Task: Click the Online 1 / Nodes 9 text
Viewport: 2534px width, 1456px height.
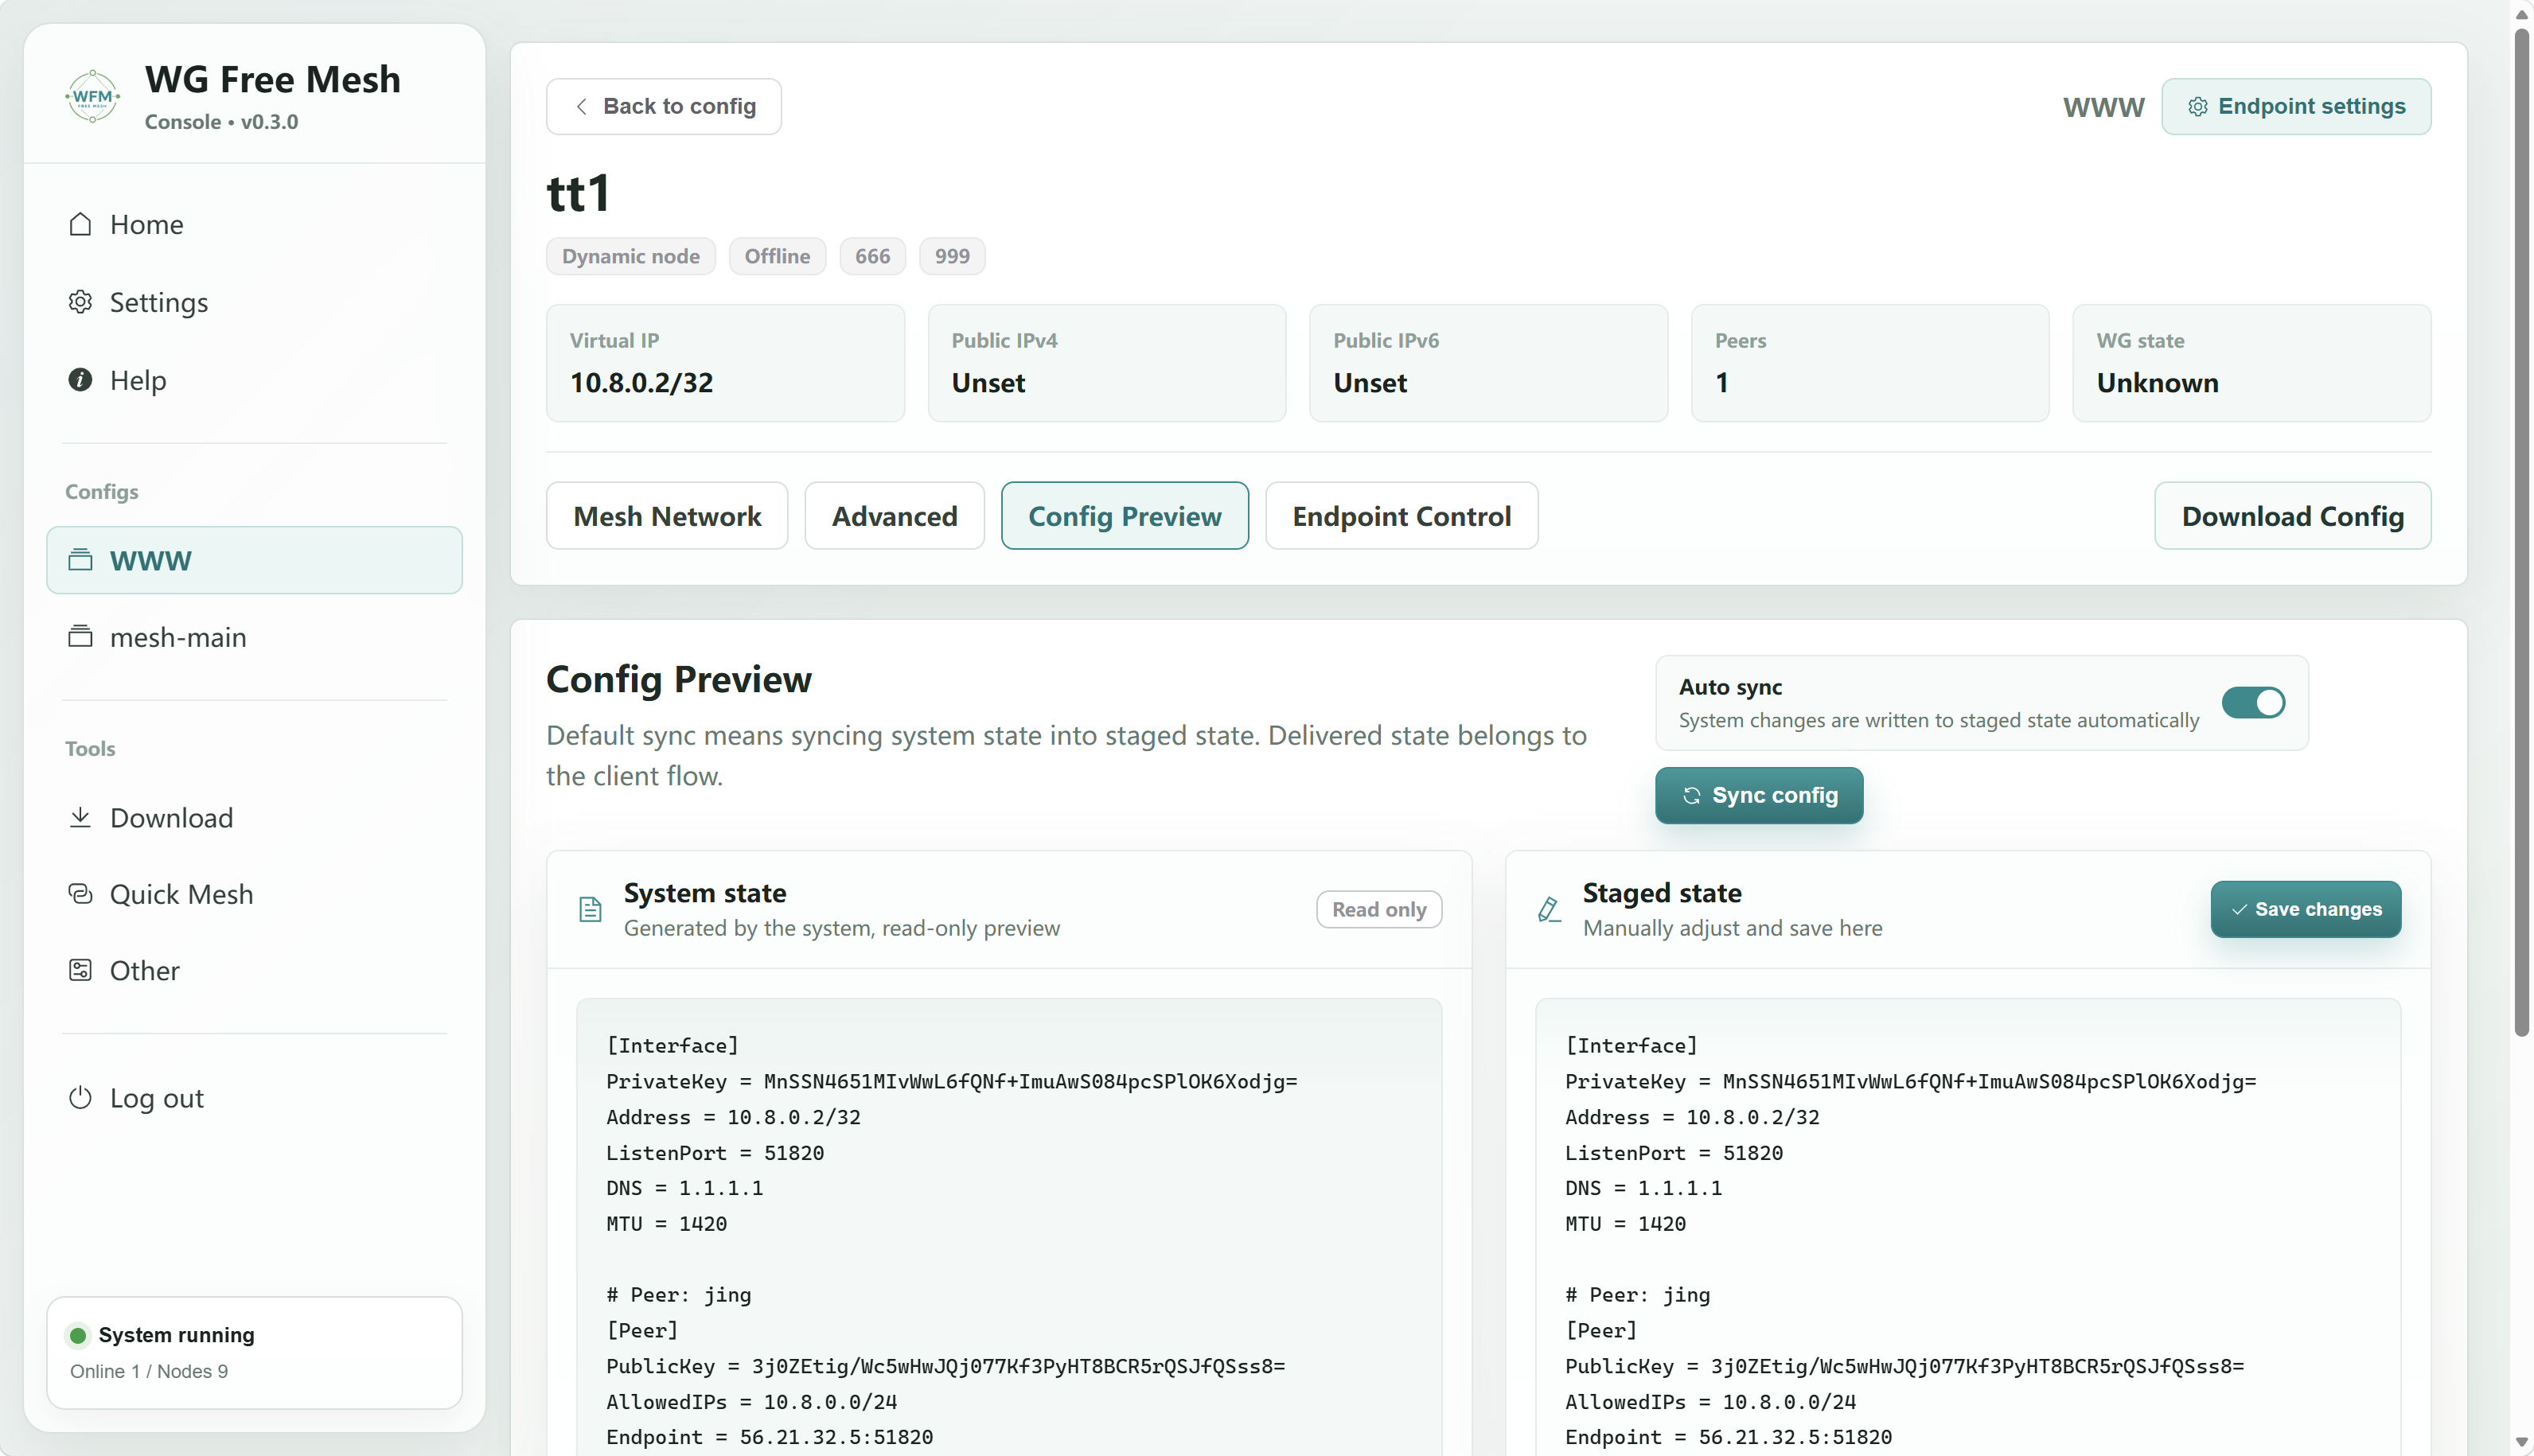Action: click(x=149, y=1371)
